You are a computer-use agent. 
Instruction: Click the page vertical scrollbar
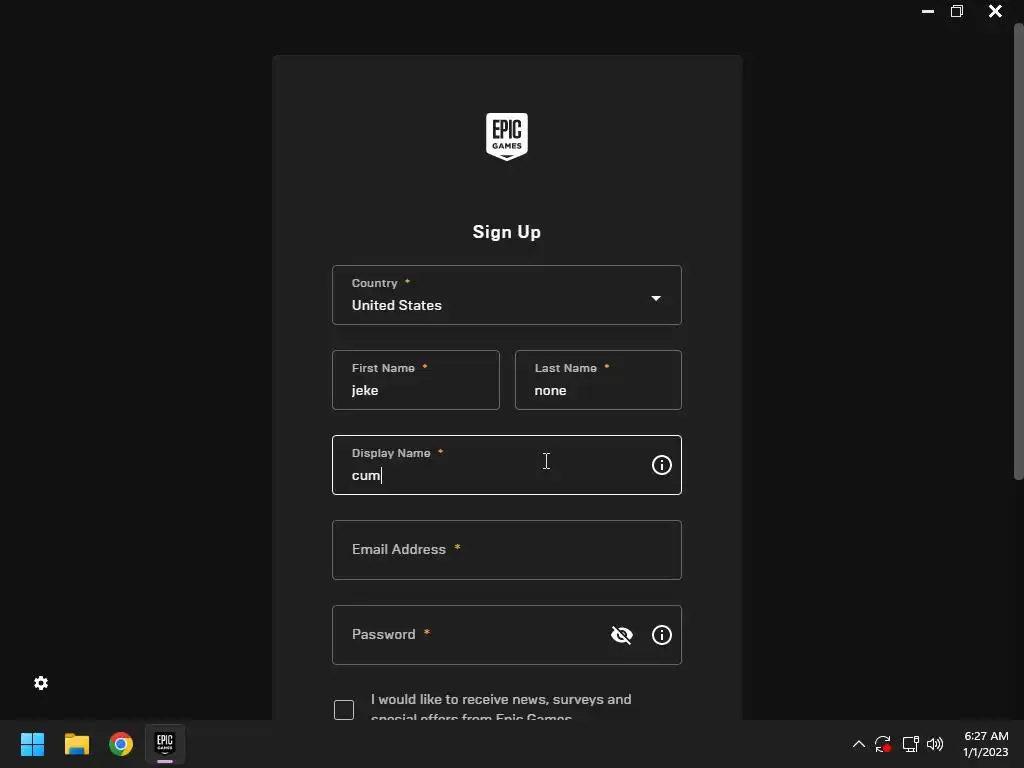coord(1018,251)
